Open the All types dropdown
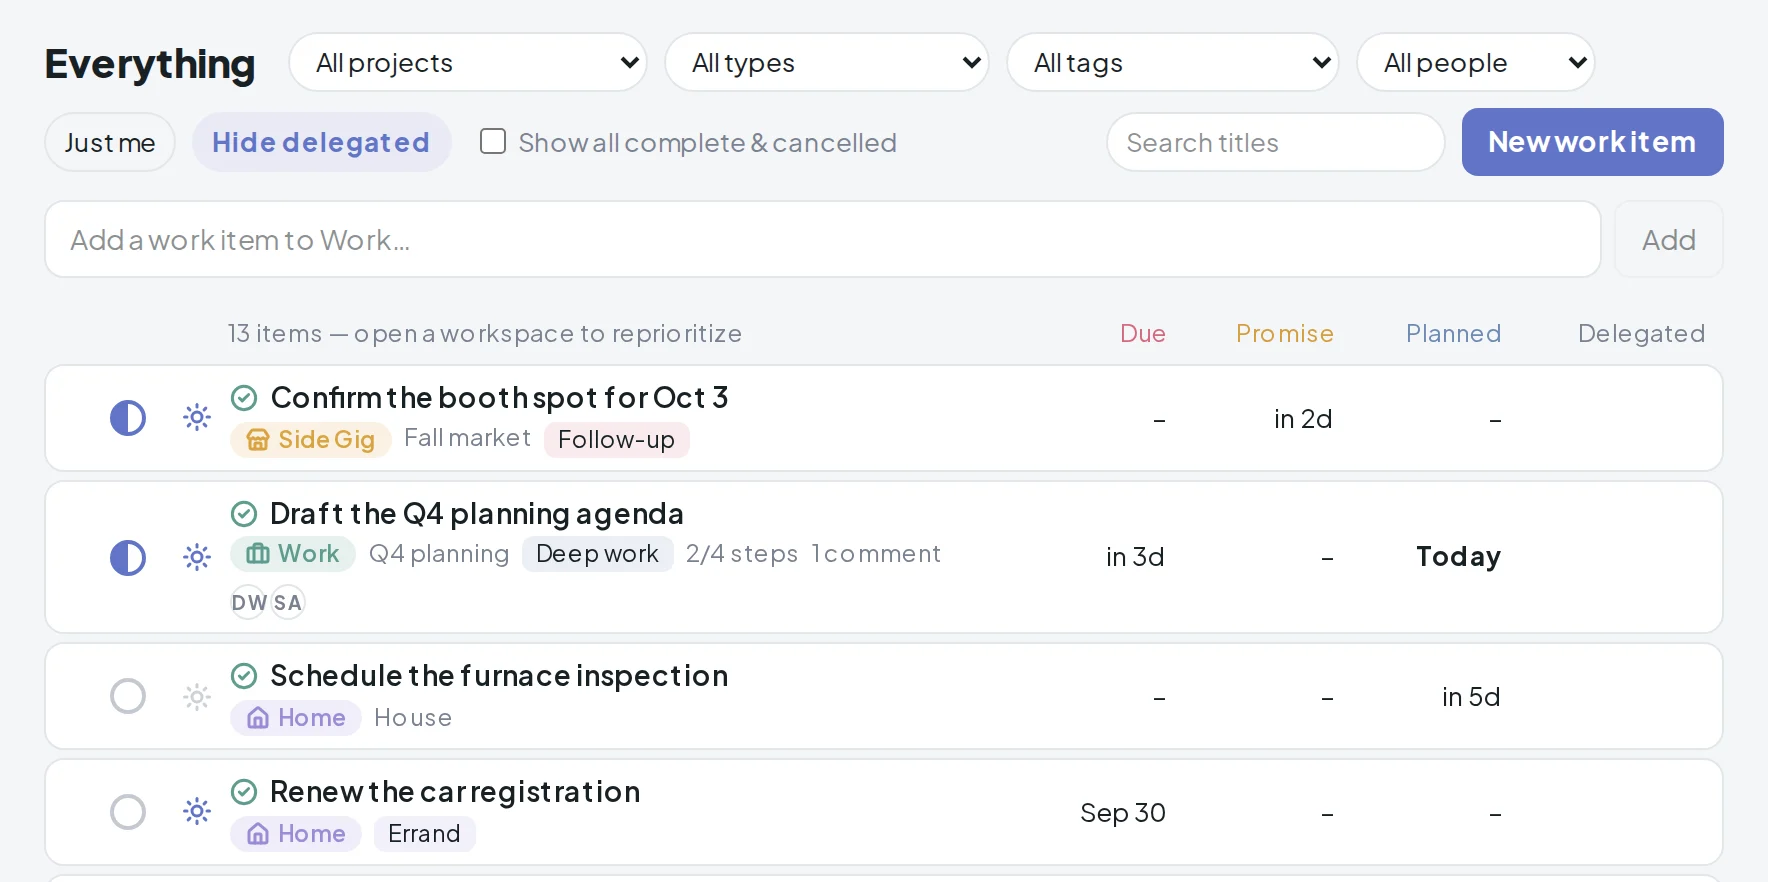 [x=827, y=63]
